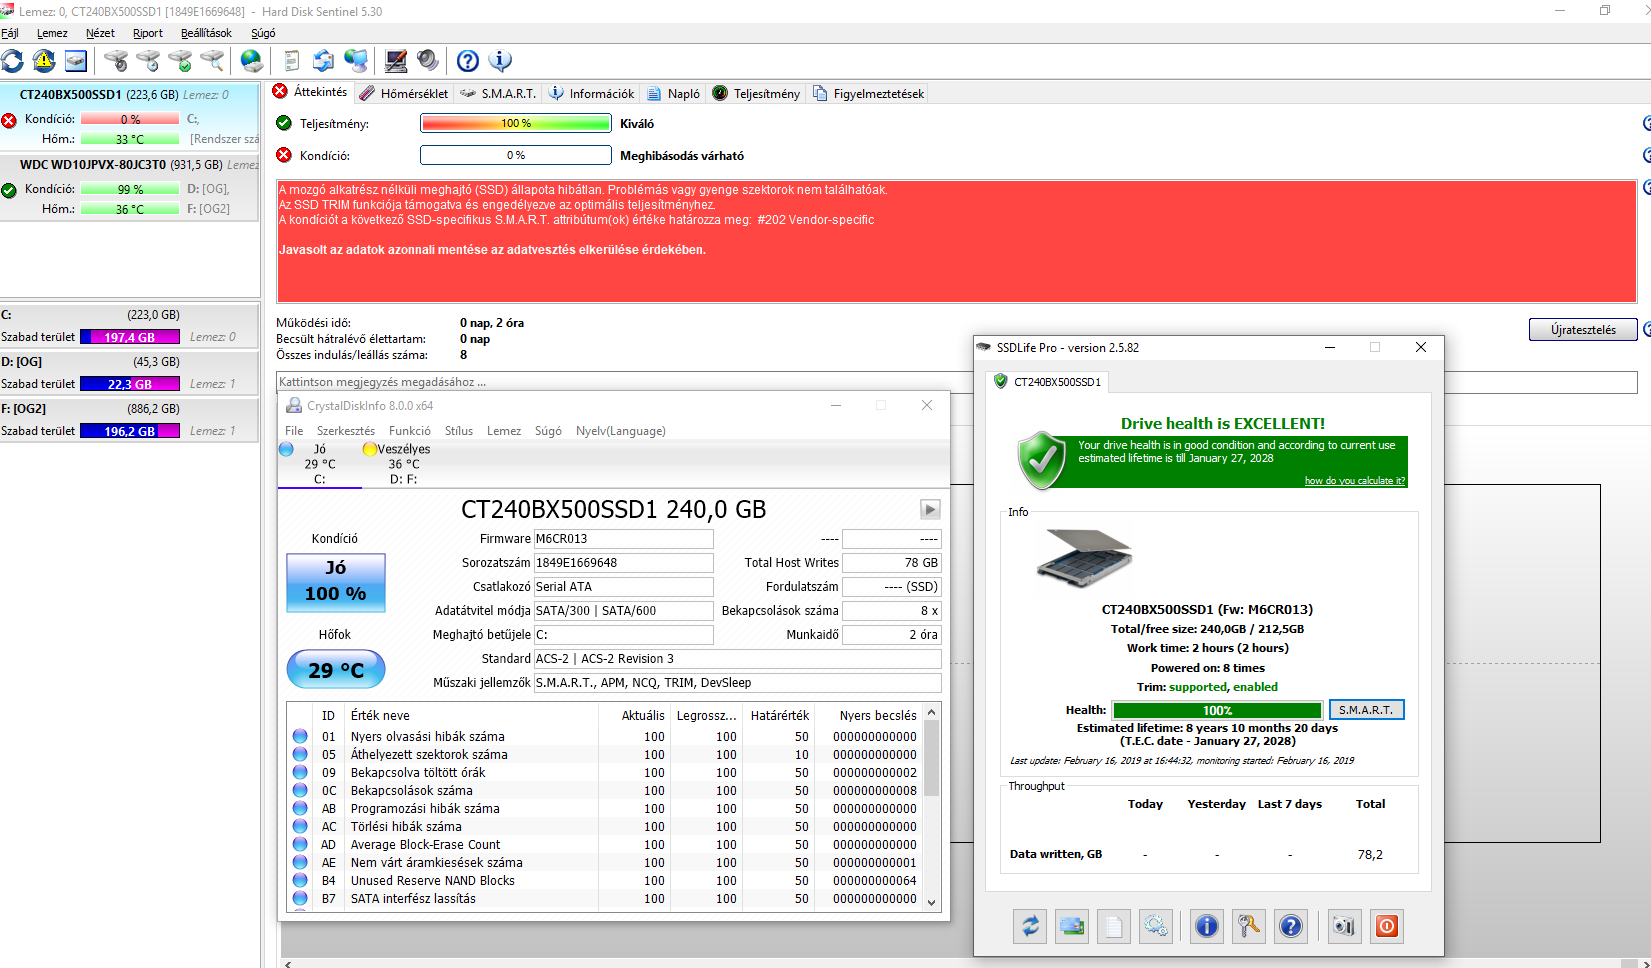Click the monitor with pen icon in toolbar

[396, 61]
